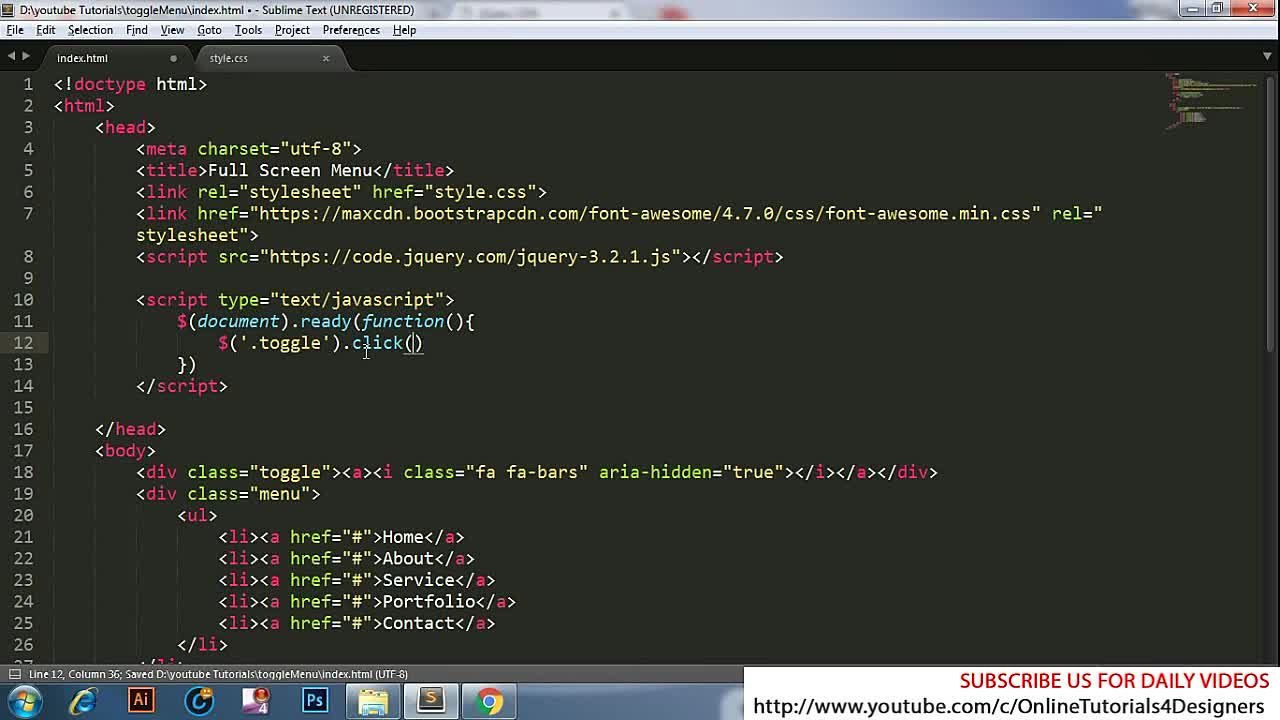Open the Selection menu

click(x=90, y=30)
